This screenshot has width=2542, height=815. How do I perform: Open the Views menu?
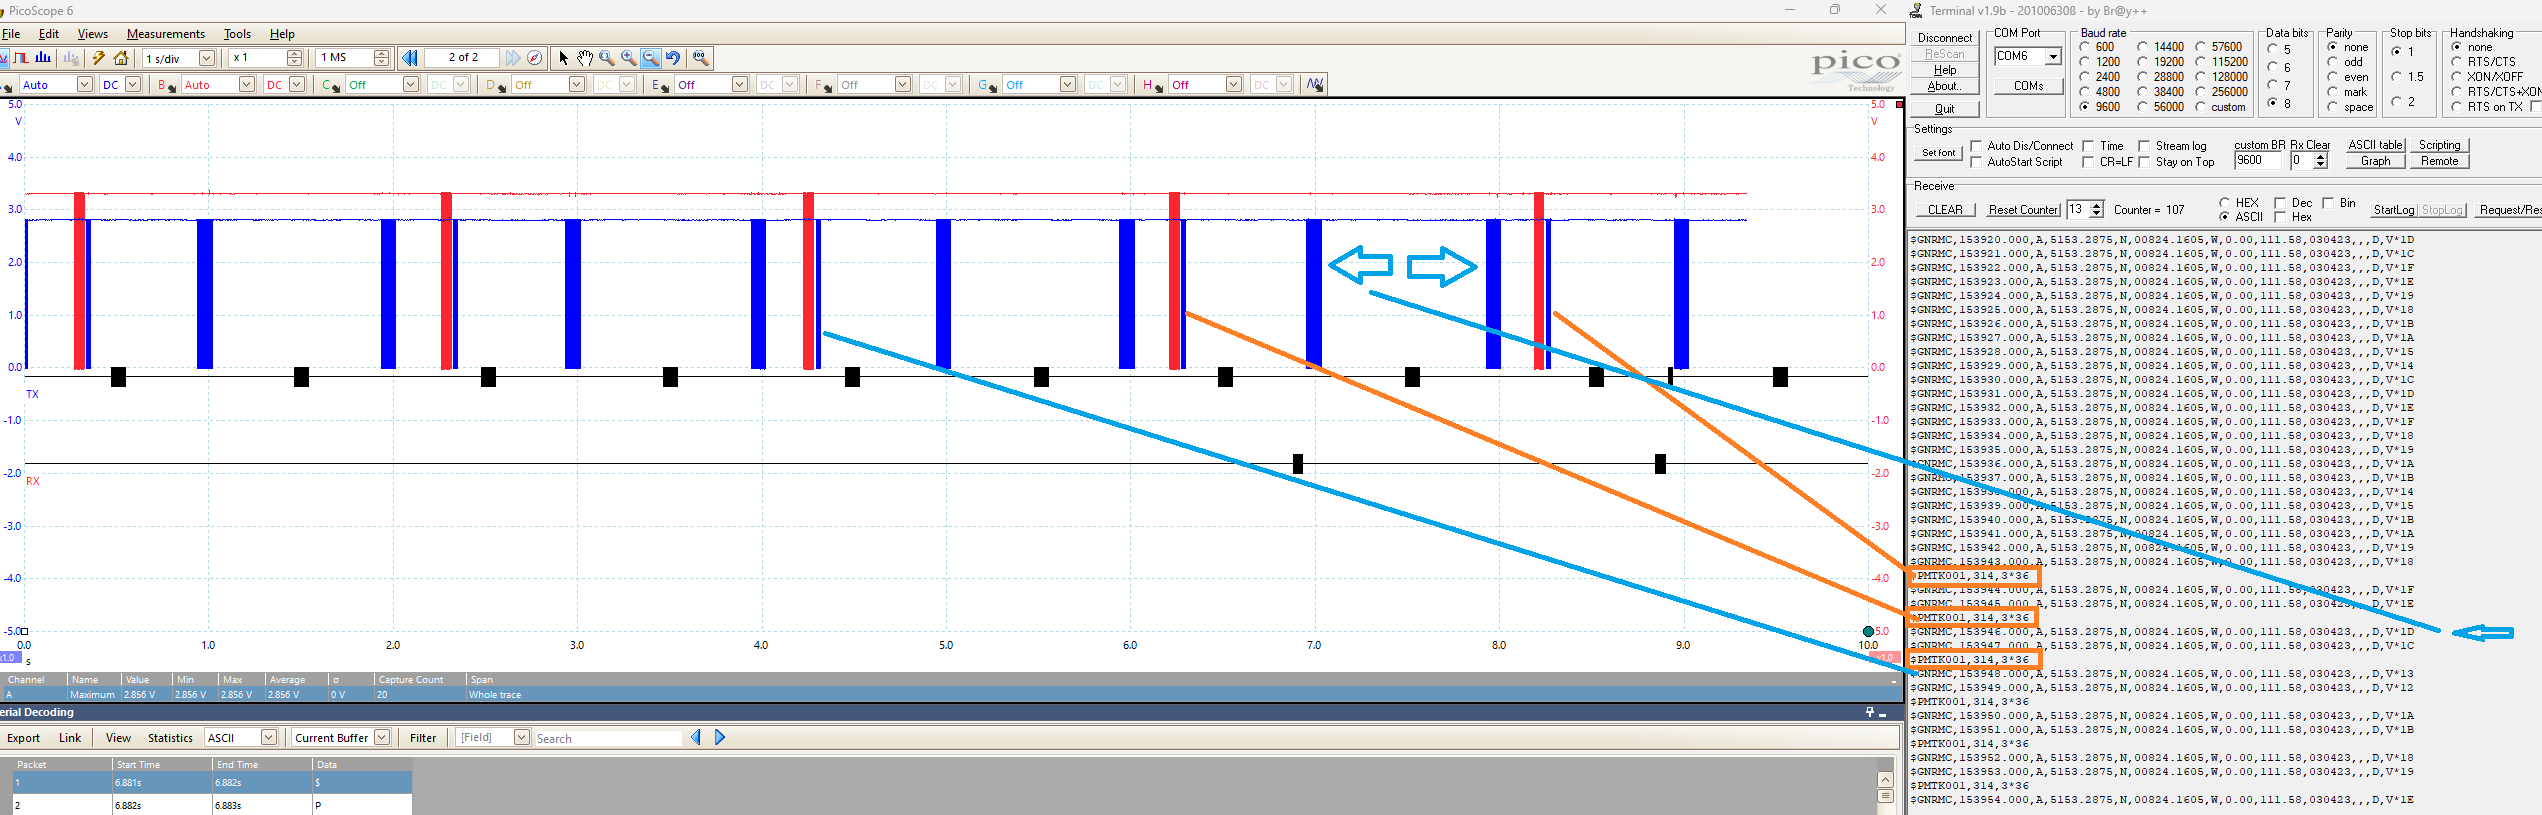pyautogui.click(x=93, y=34)
